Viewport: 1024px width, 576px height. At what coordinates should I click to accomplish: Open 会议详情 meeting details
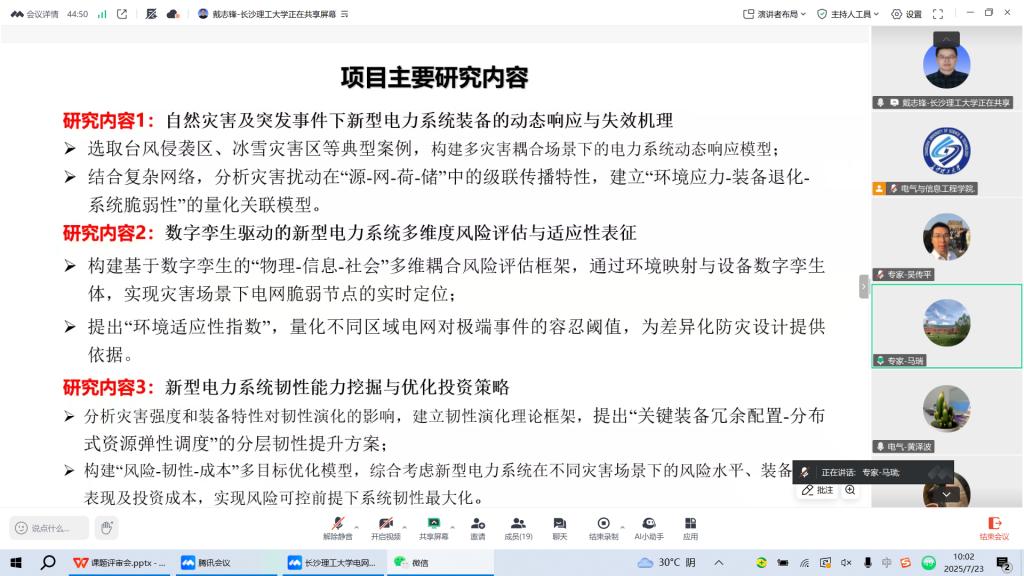pos(34,14)
